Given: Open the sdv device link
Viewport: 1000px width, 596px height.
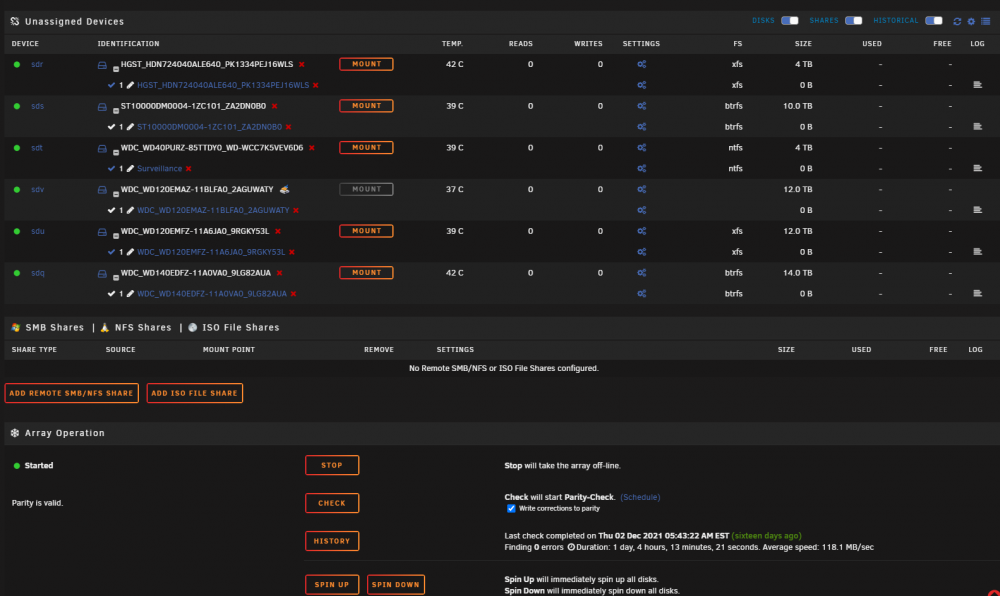Looking at the screenshot, I should pos(38,189).
